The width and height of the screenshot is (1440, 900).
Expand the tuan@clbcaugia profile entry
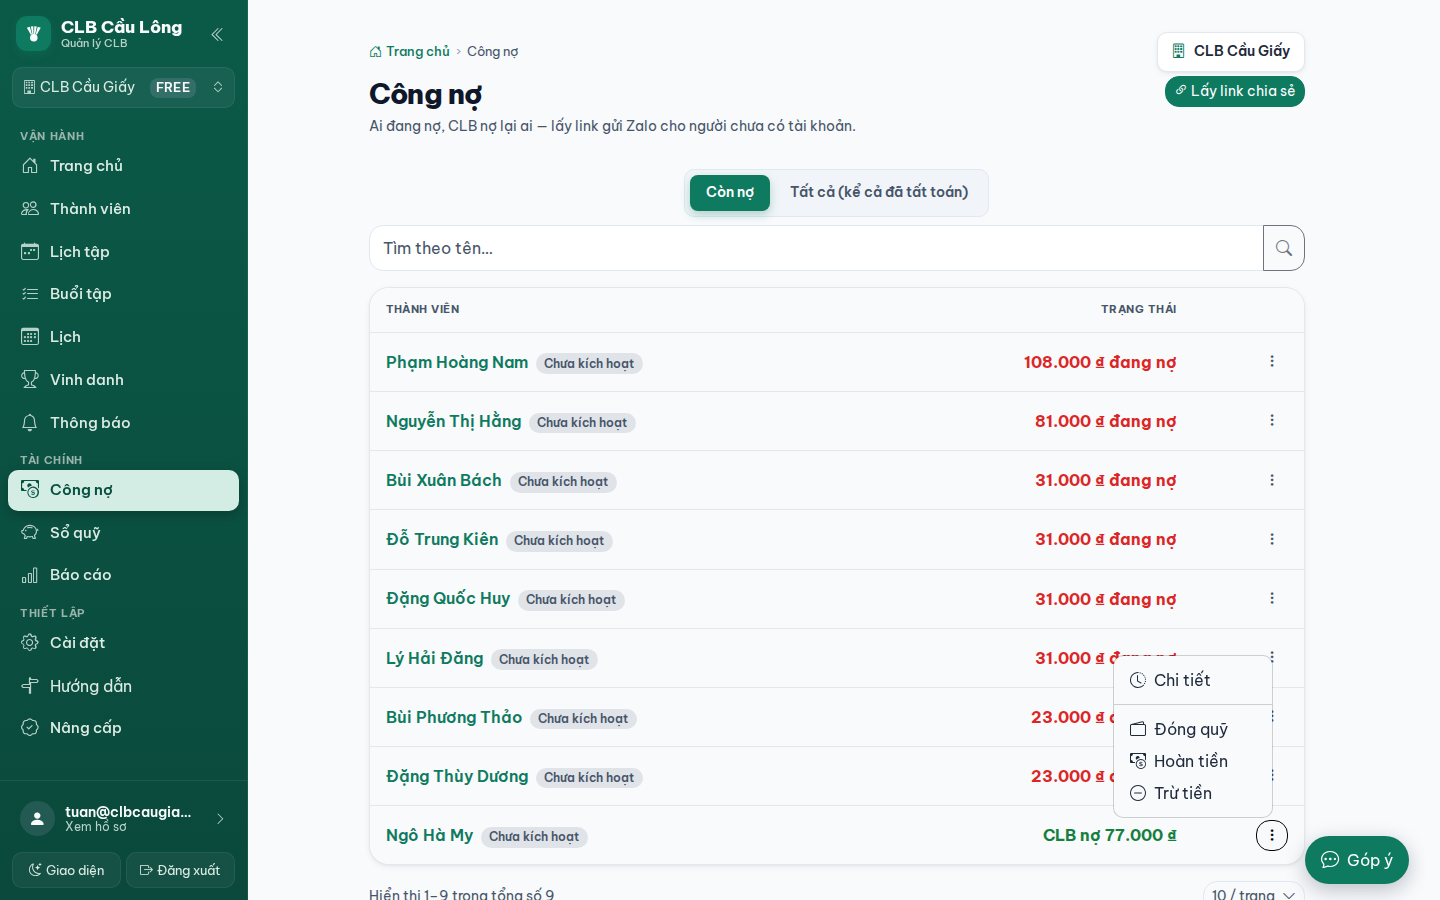pyautogui.click(x=123, y=818)
